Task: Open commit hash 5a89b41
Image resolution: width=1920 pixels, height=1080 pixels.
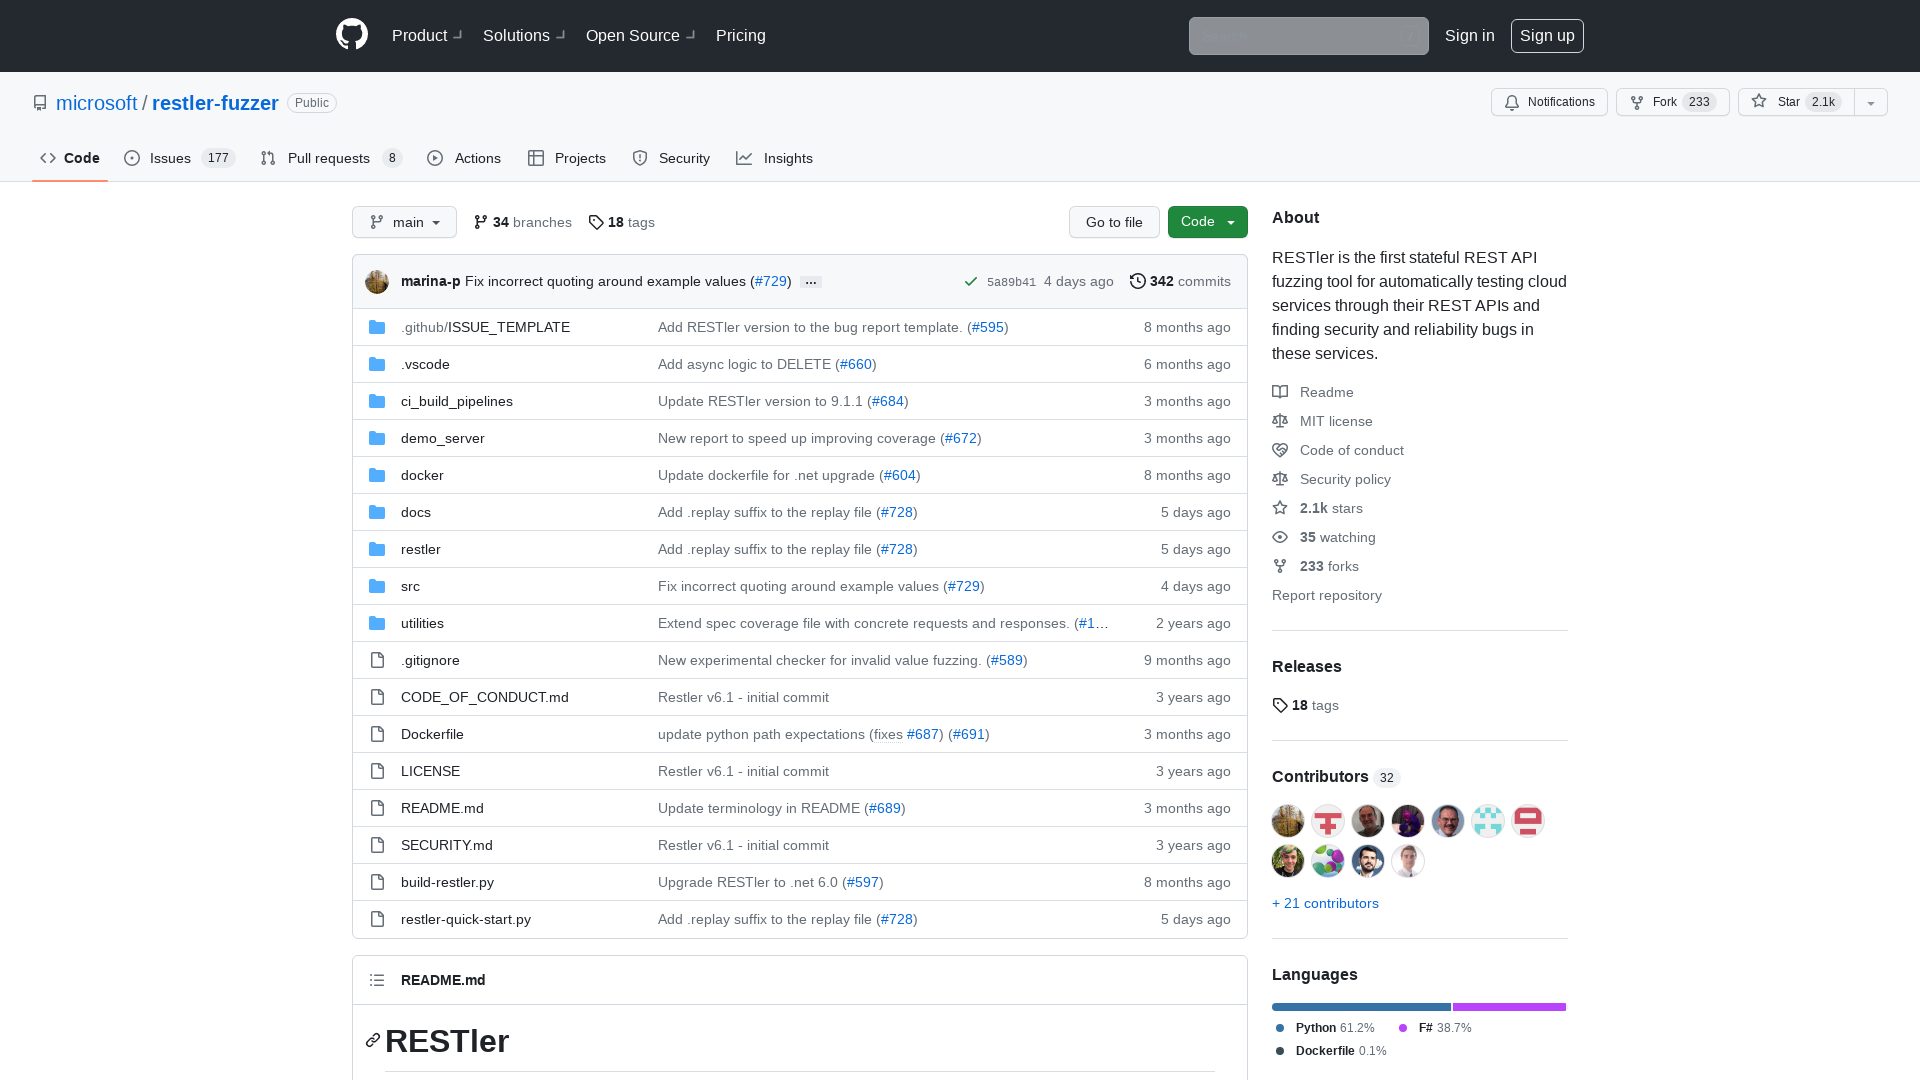Action: click(x=1011, y=282)
